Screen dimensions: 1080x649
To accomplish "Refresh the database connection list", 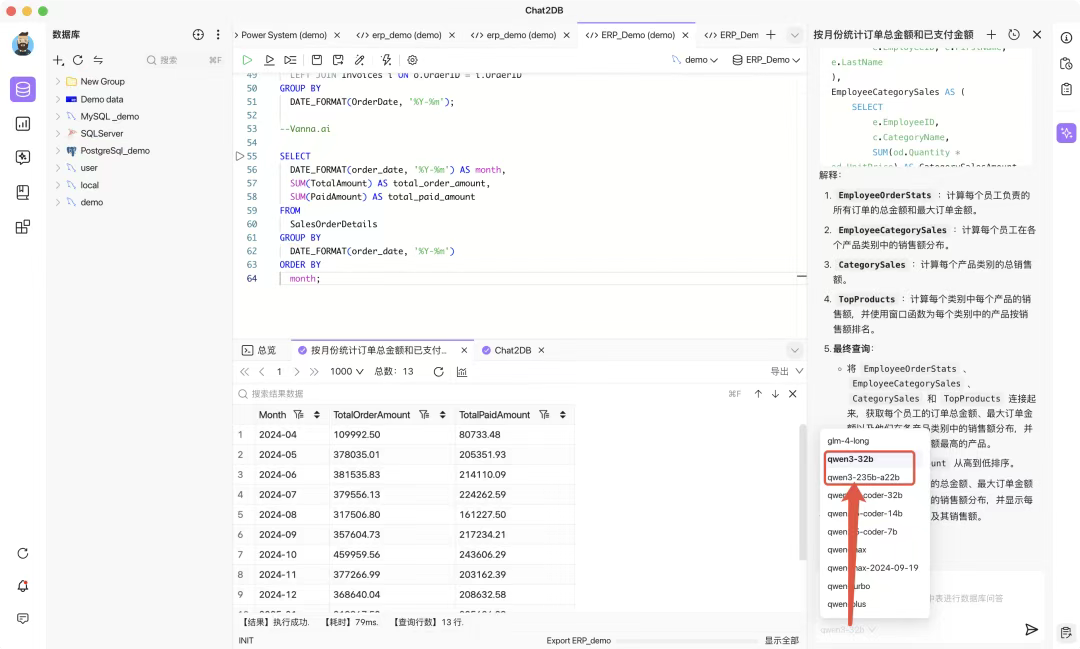I will pyautogui.click(x=78, y=61).
